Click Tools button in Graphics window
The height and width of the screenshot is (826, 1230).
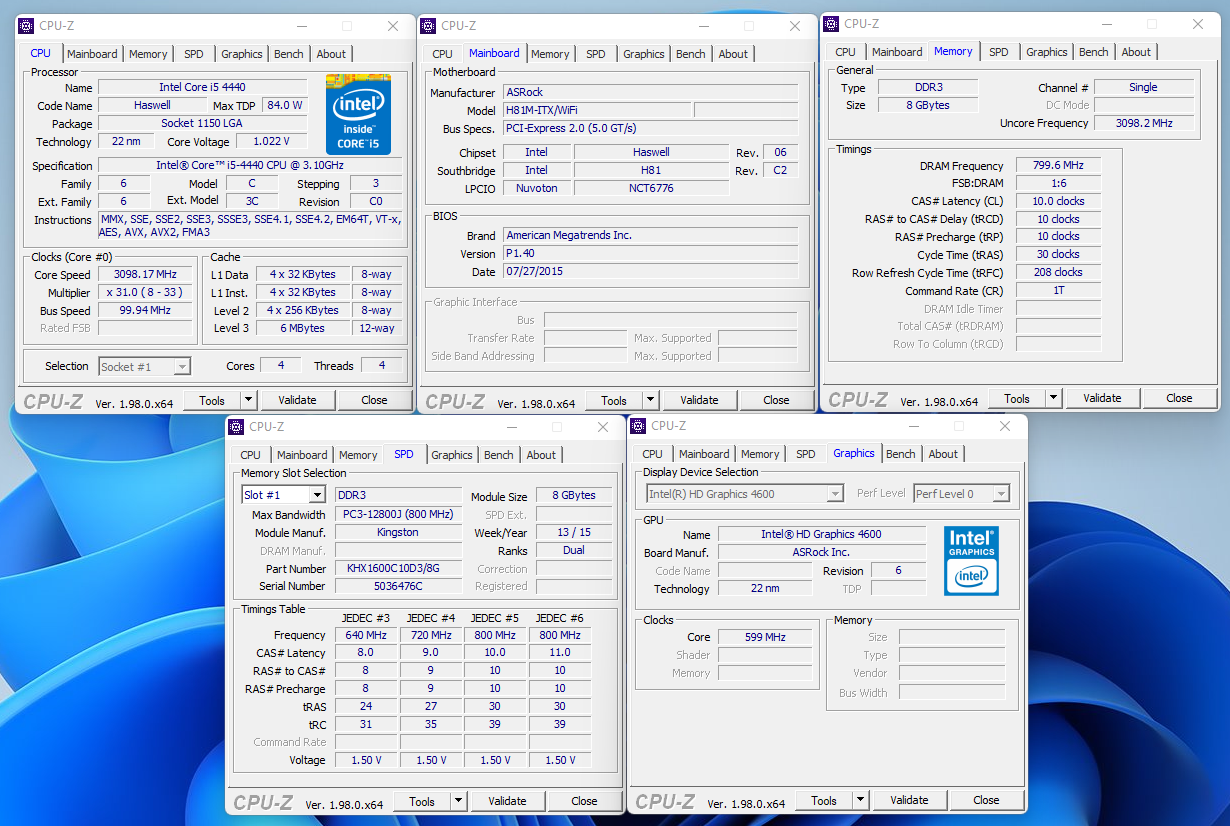(x=824, y=800)
